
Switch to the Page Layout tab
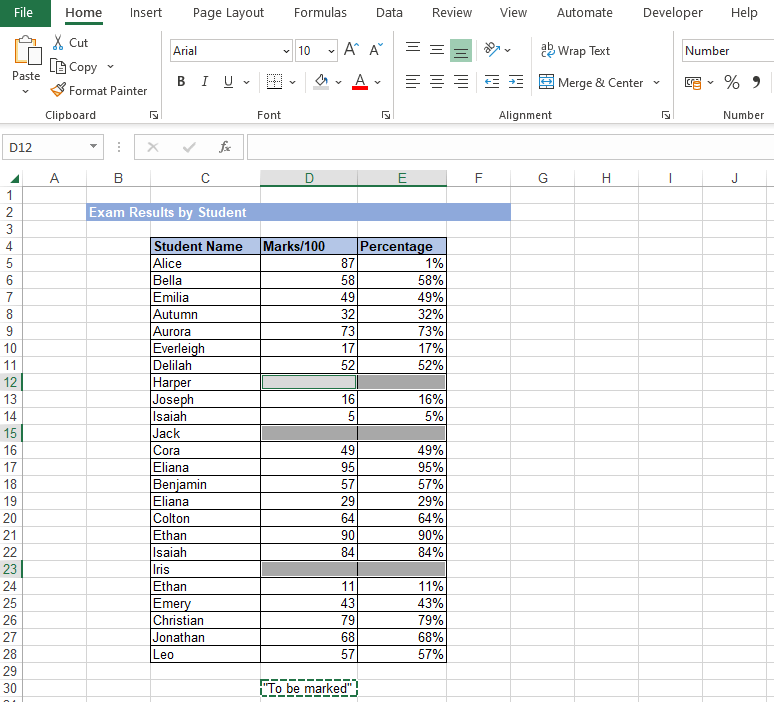tap(228, 13)
